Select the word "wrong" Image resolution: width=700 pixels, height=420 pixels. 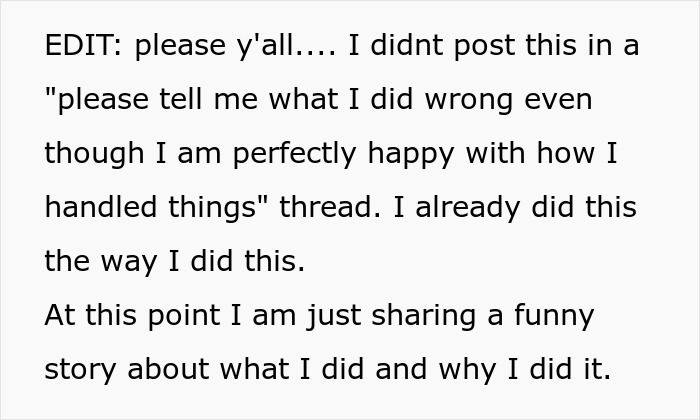click(x=469, y=101)
